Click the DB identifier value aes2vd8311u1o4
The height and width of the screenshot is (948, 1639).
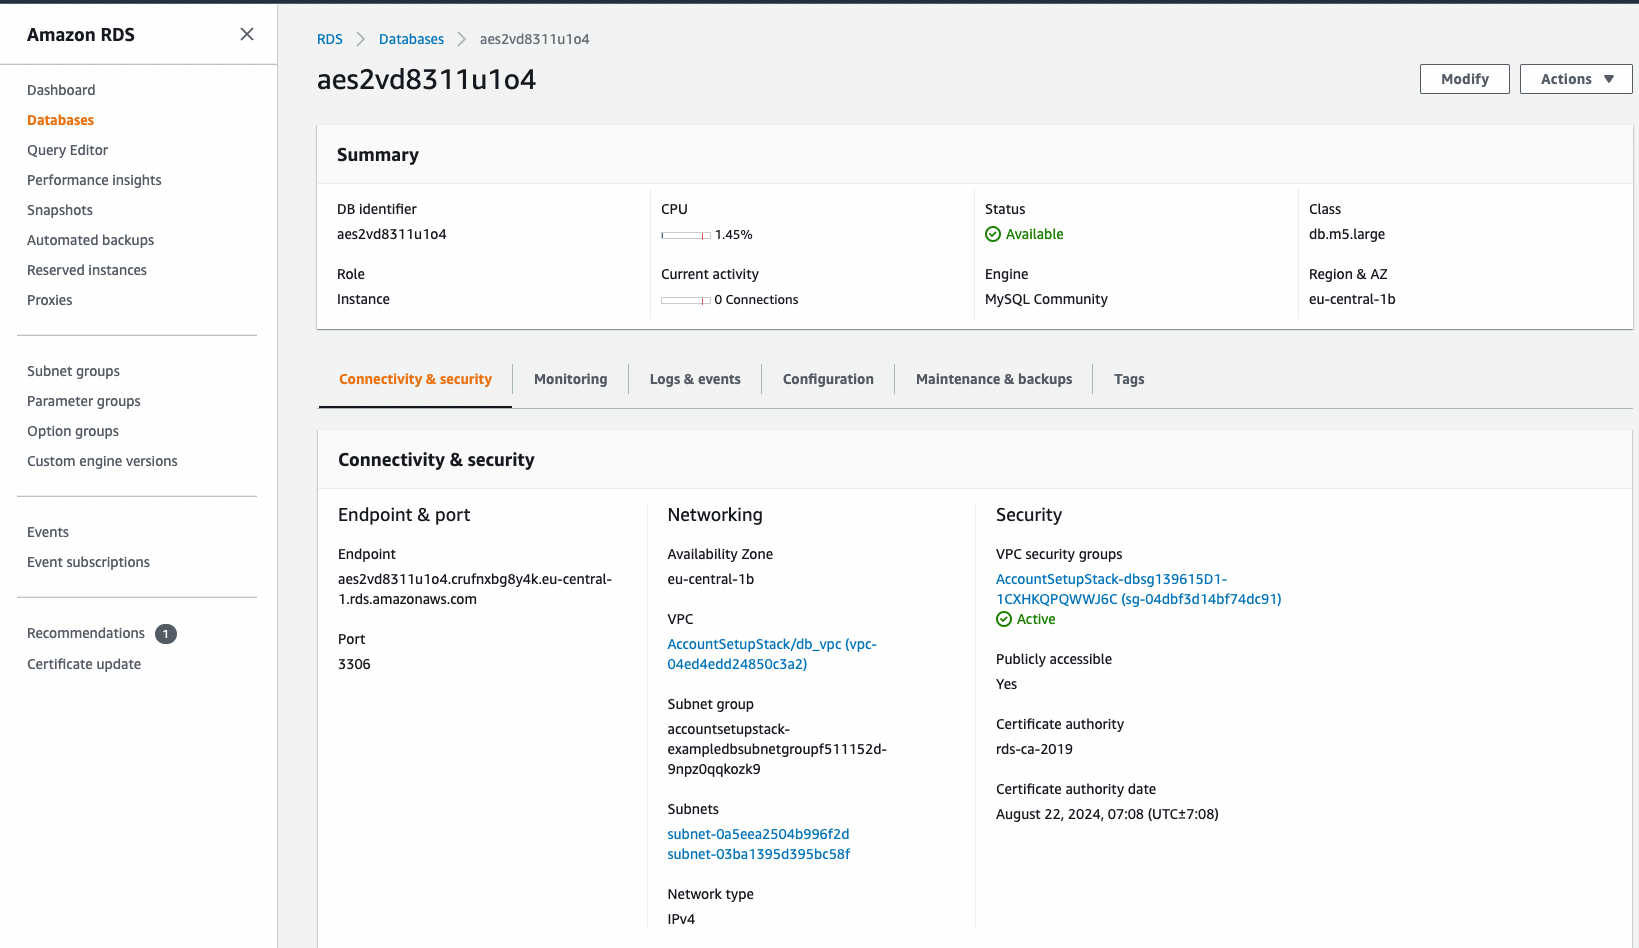click(x=392, y=234)
